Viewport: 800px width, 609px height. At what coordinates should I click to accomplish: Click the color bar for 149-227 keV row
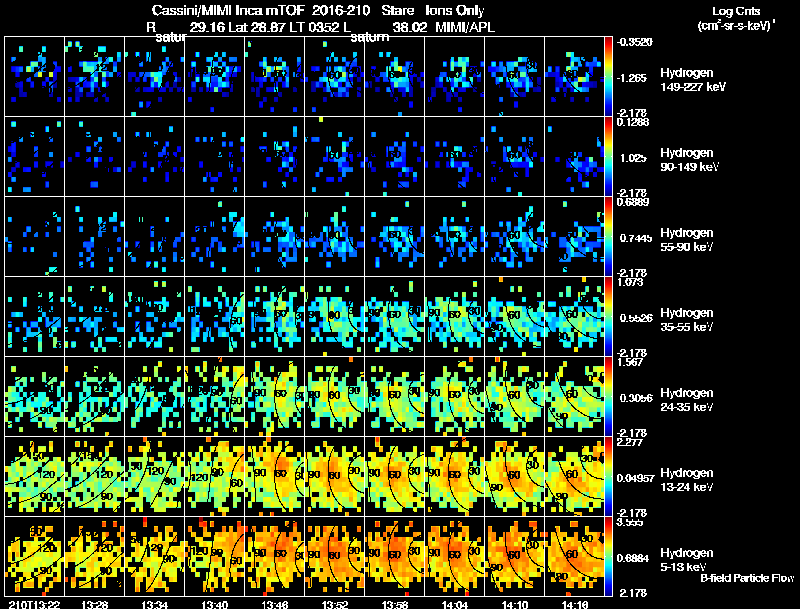[x=608, y=77]
